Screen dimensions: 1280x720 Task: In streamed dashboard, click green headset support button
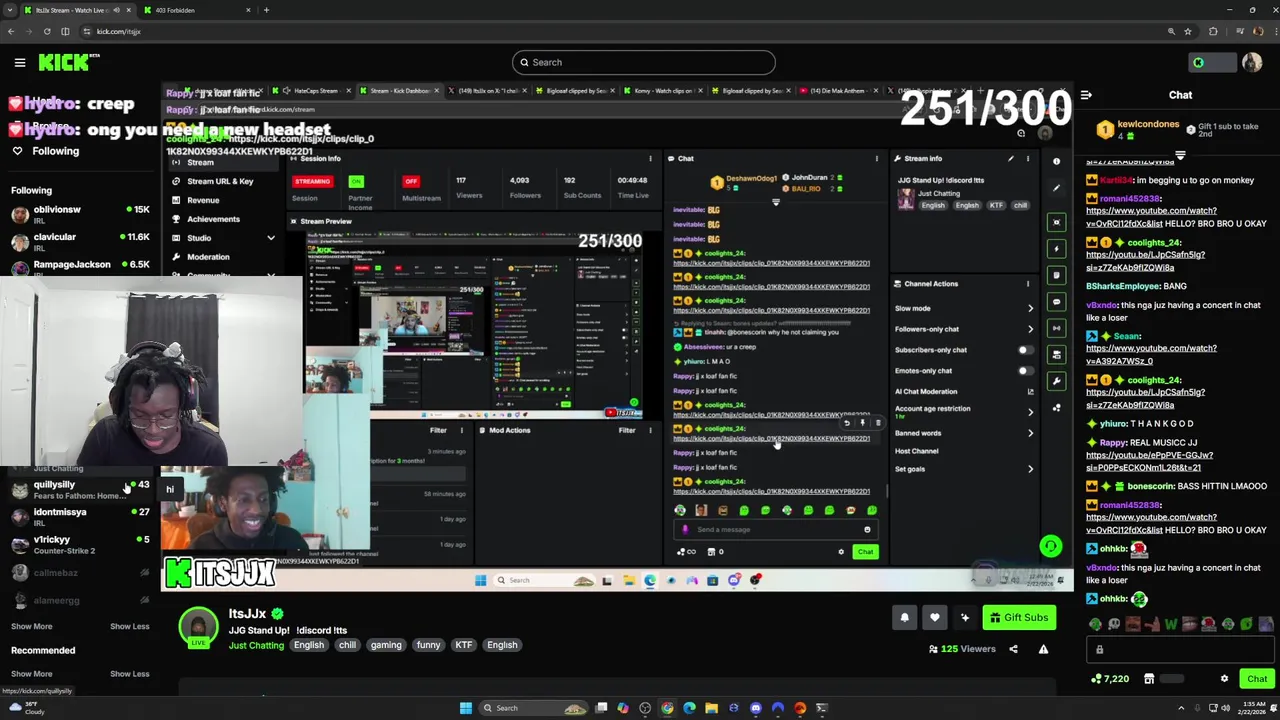coord(1050,546)
